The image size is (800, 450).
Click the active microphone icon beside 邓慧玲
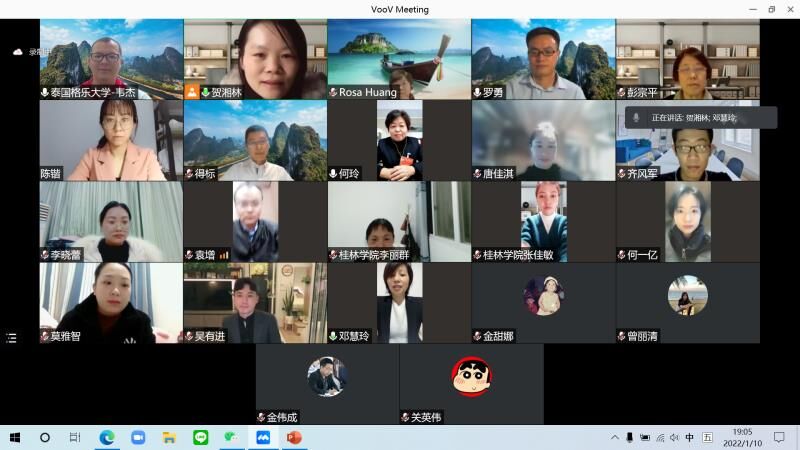333,337
